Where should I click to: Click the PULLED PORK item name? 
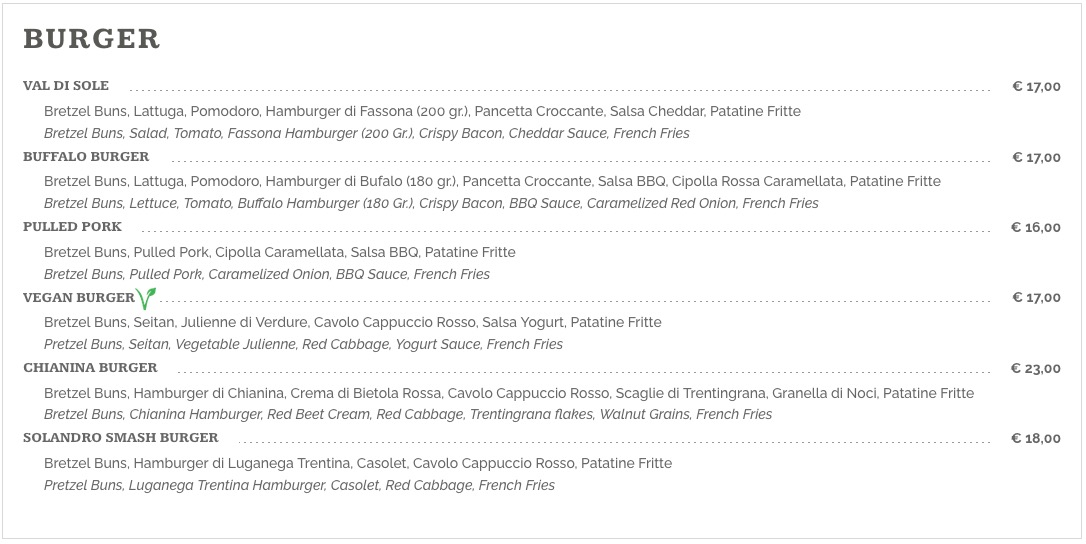[x=72, y=227]
